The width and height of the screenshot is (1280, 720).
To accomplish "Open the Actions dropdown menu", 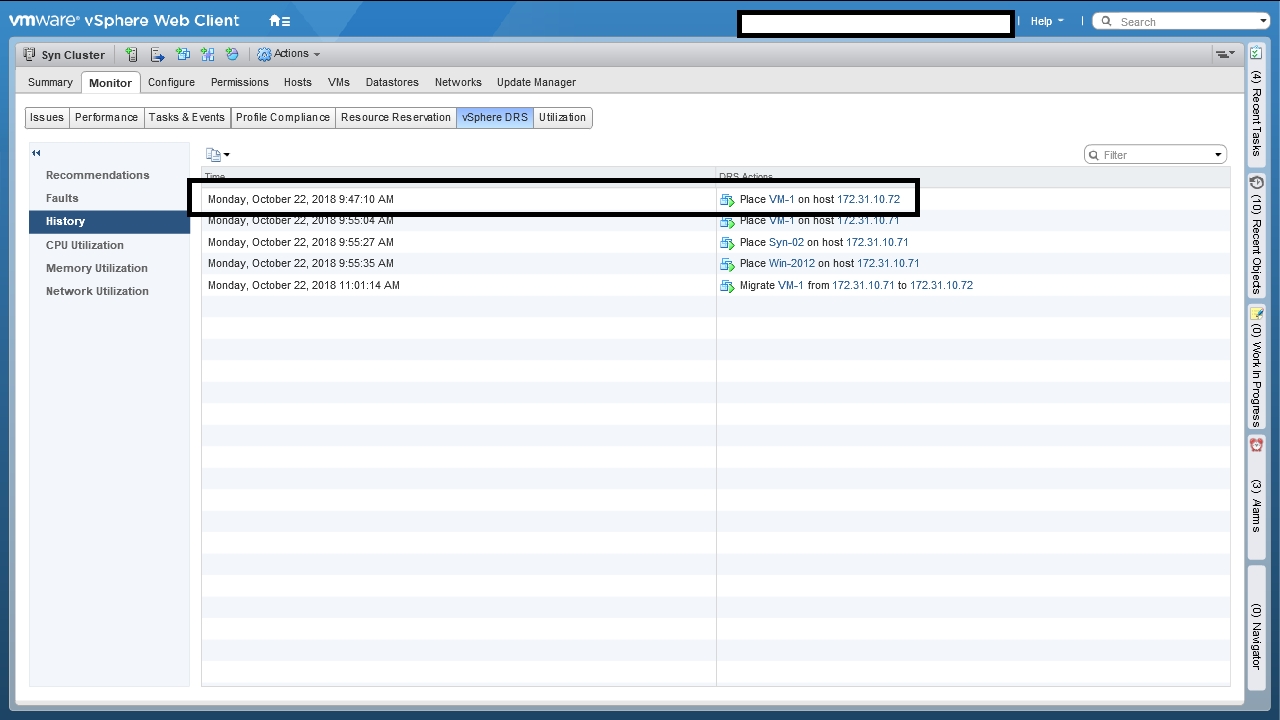I will point(289,54).
